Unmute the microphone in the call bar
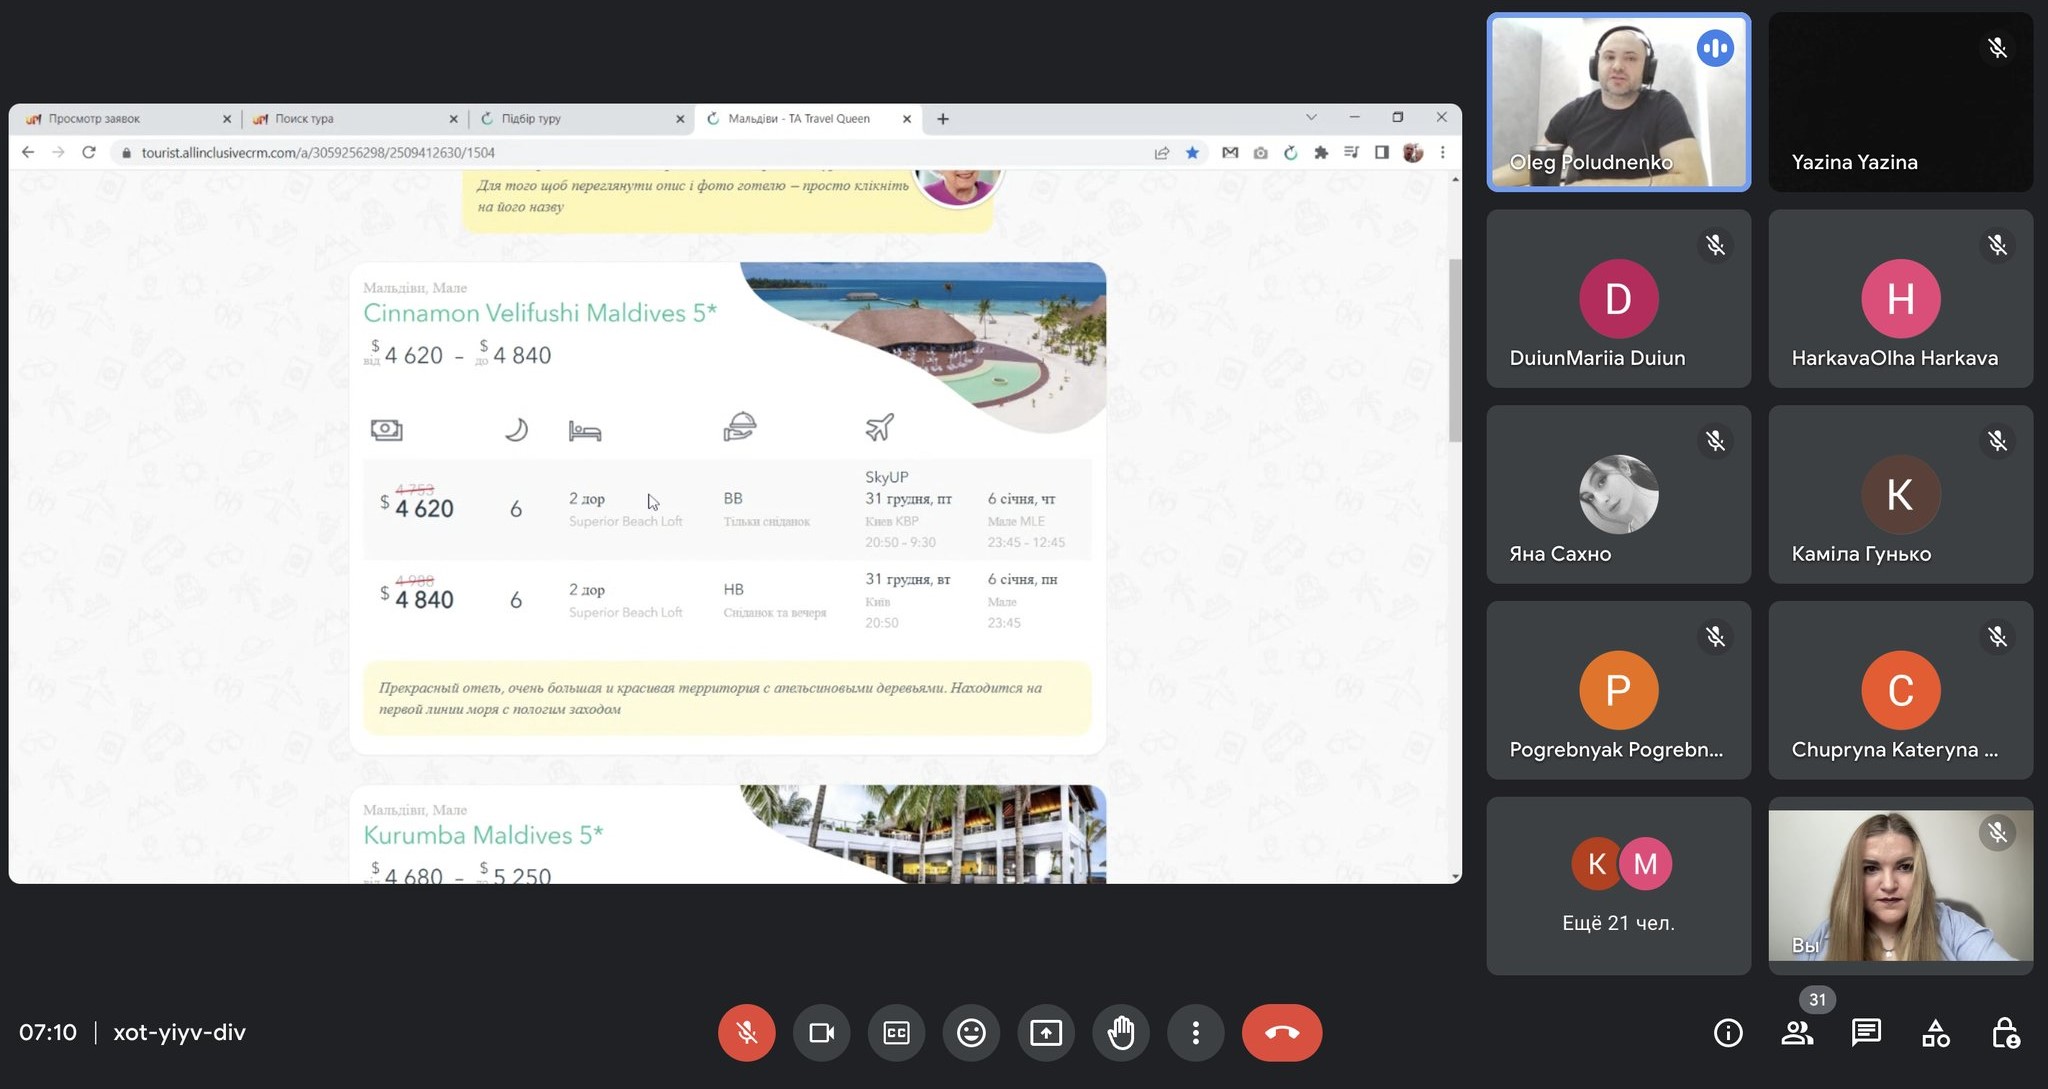 click(746, 1032)
